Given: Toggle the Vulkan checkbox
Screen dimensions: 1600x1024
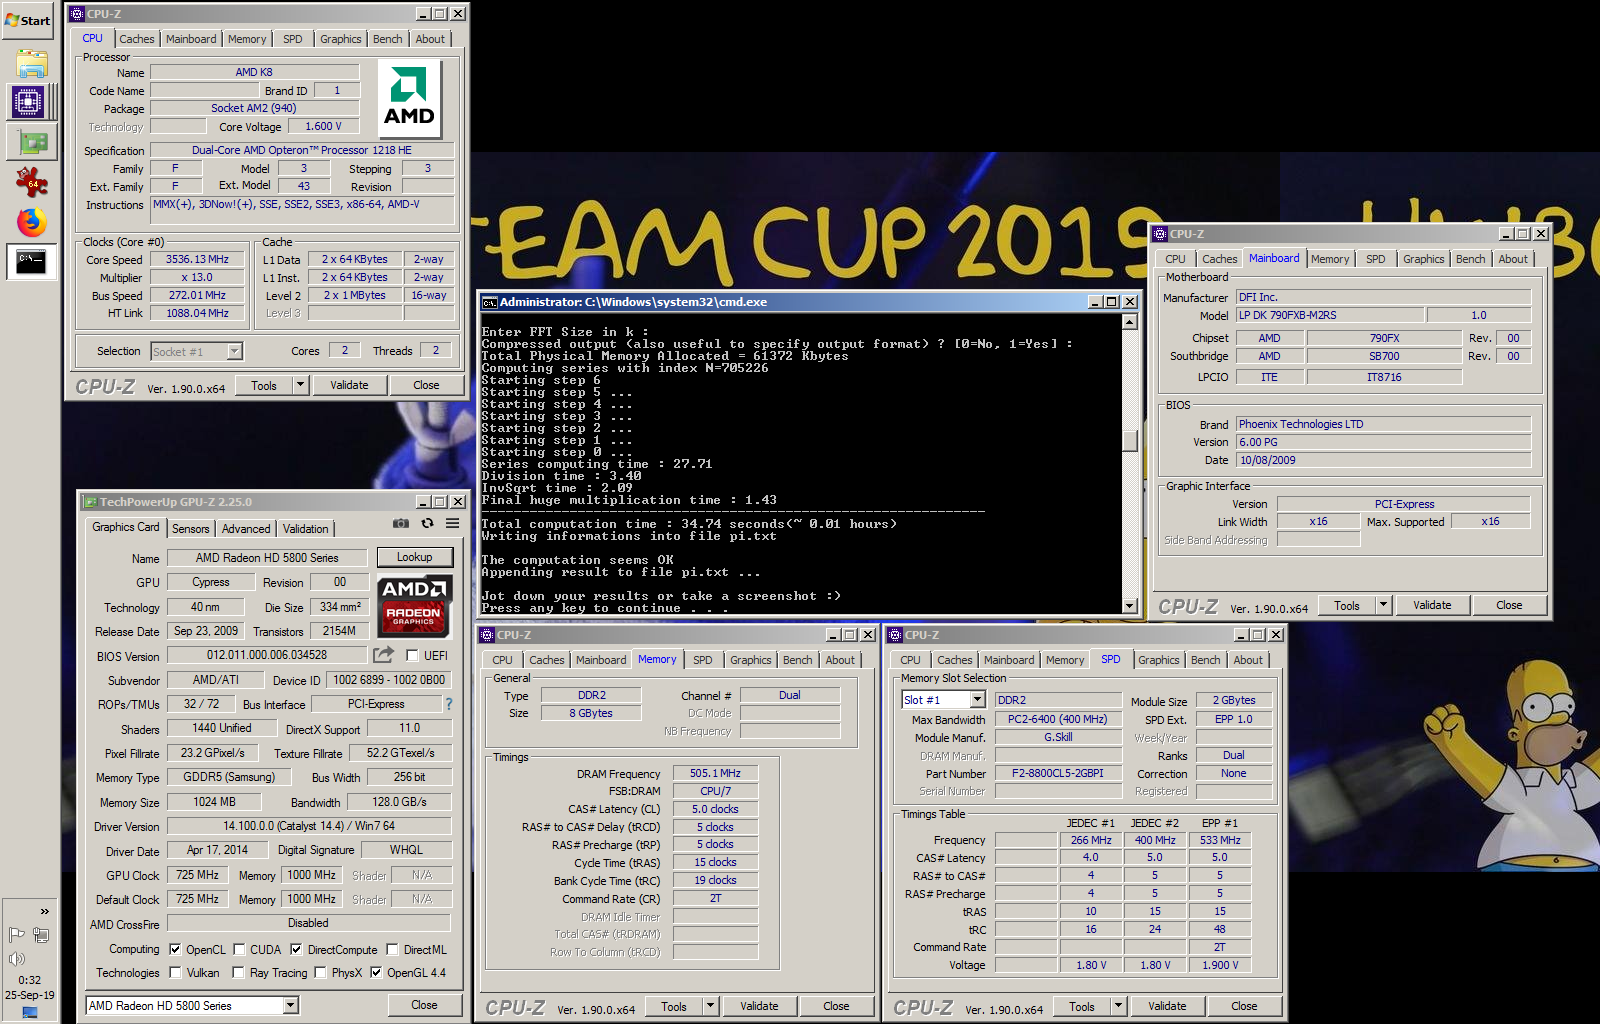Looking at the screenshot, I should tap(175, 973).
